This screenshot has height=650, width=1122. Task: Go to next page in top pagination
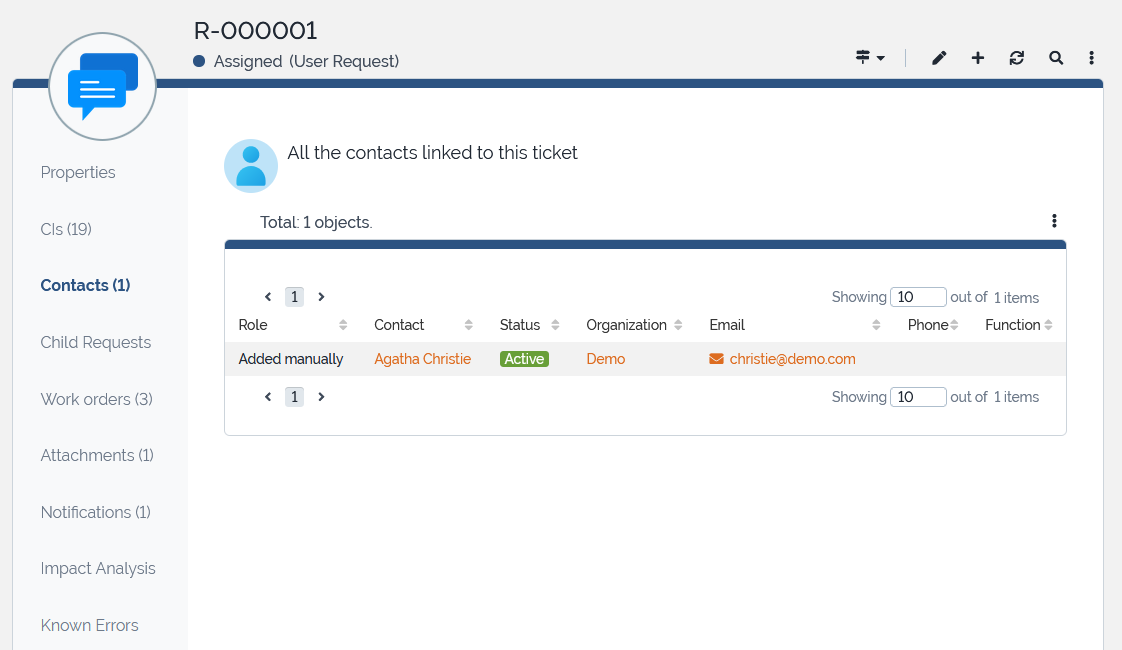click(321, 297)
